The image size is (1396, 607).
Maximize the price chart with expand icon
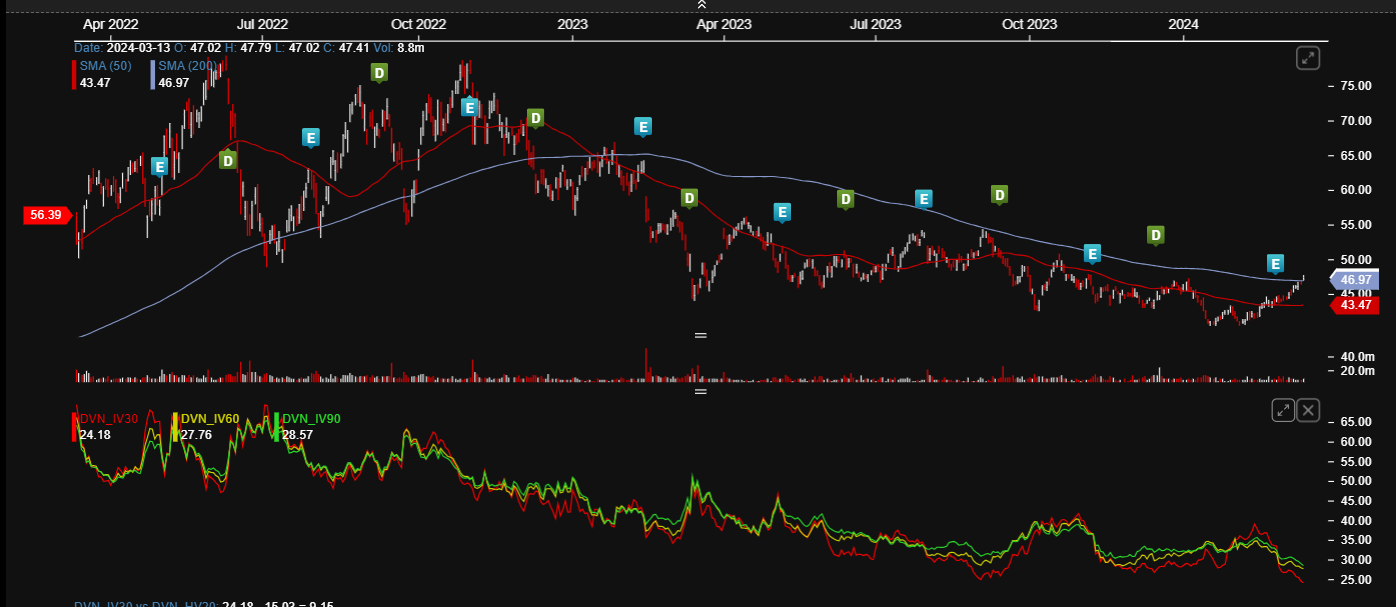pos(1308,58)
